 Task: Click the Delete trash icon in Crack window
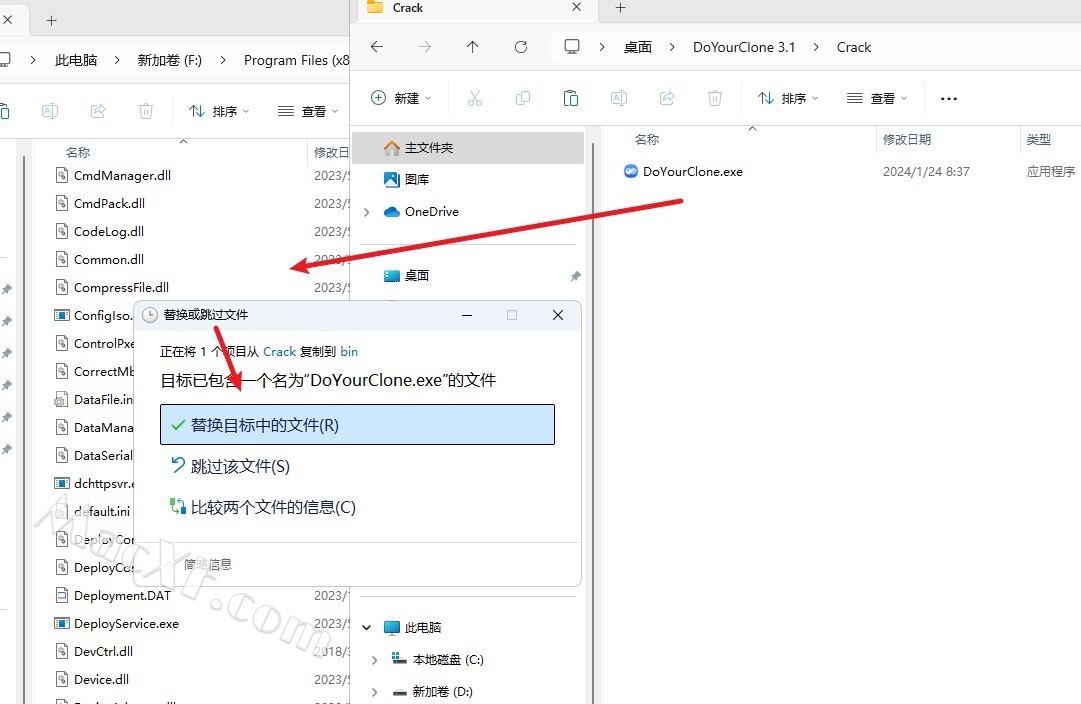pyautogui.click(x=715, y=99)
